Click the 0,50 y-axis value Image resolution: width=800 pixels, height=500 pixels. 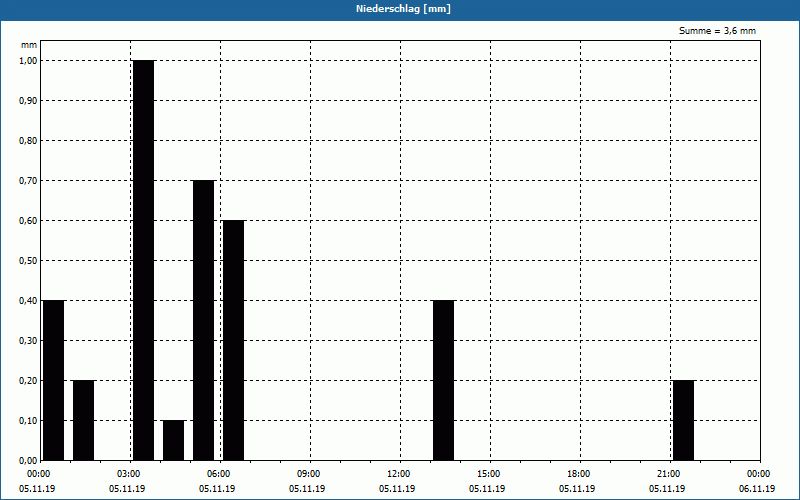[28, 261]
